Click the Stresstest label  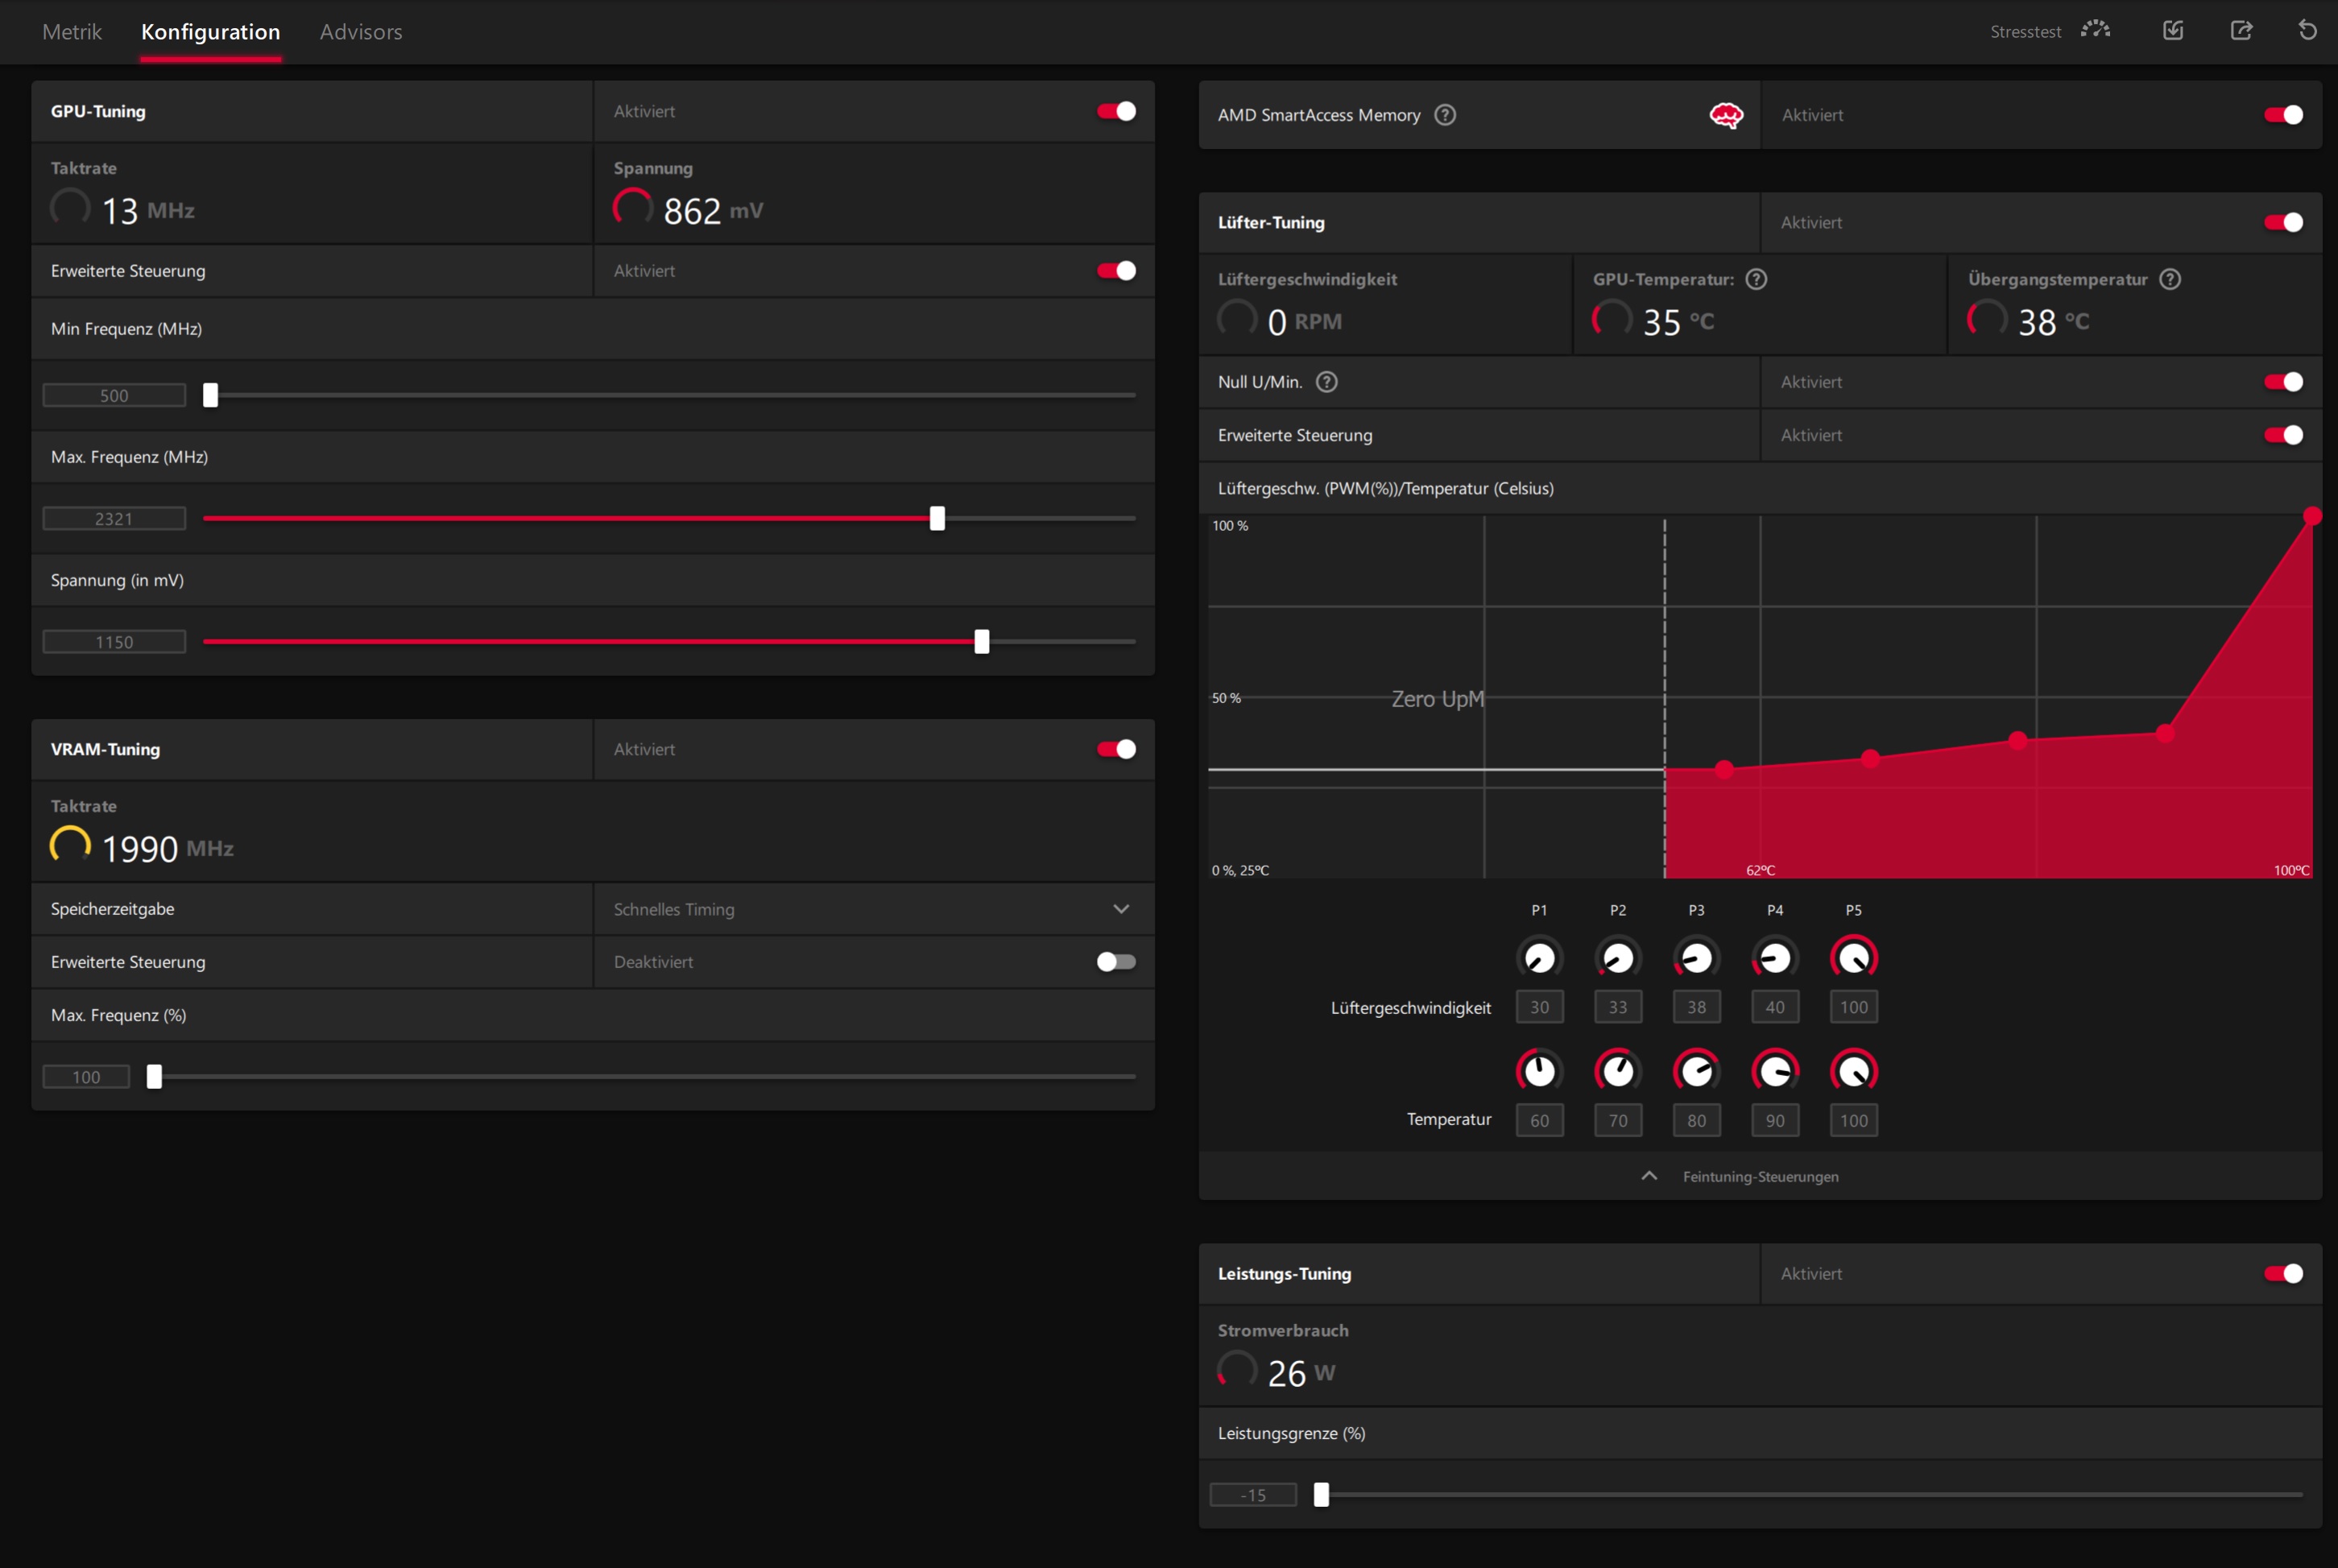pos(2025,32)
